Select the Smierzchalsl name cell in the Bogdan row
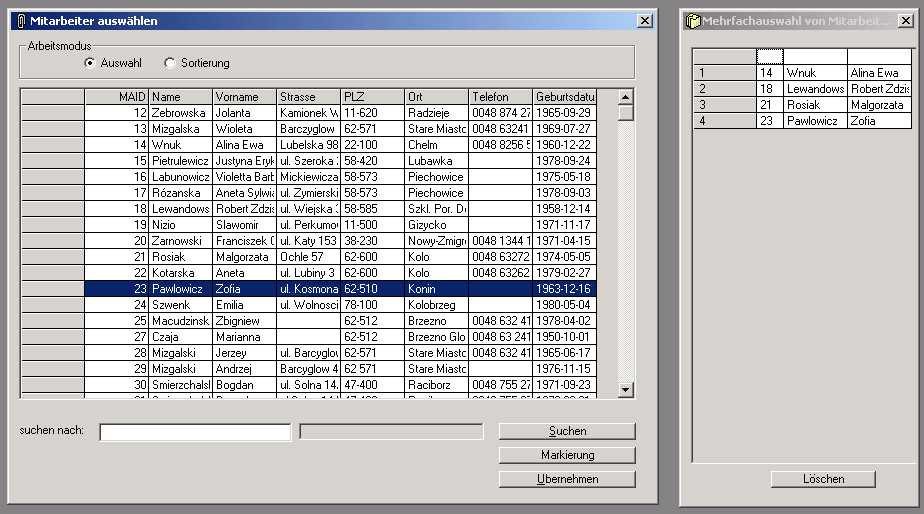924x514 pixels. [181, 385]
